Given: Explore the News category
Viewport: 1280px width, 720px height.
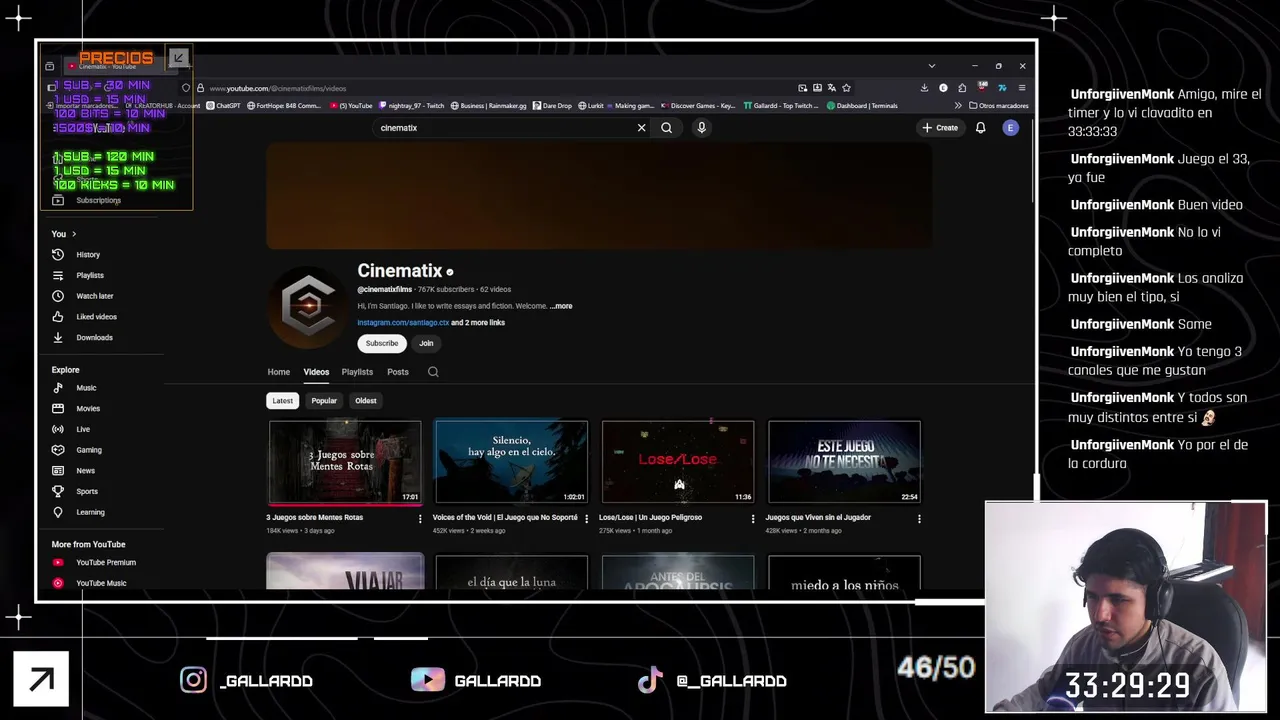Looking at the screenshot, I should [86, 471].
